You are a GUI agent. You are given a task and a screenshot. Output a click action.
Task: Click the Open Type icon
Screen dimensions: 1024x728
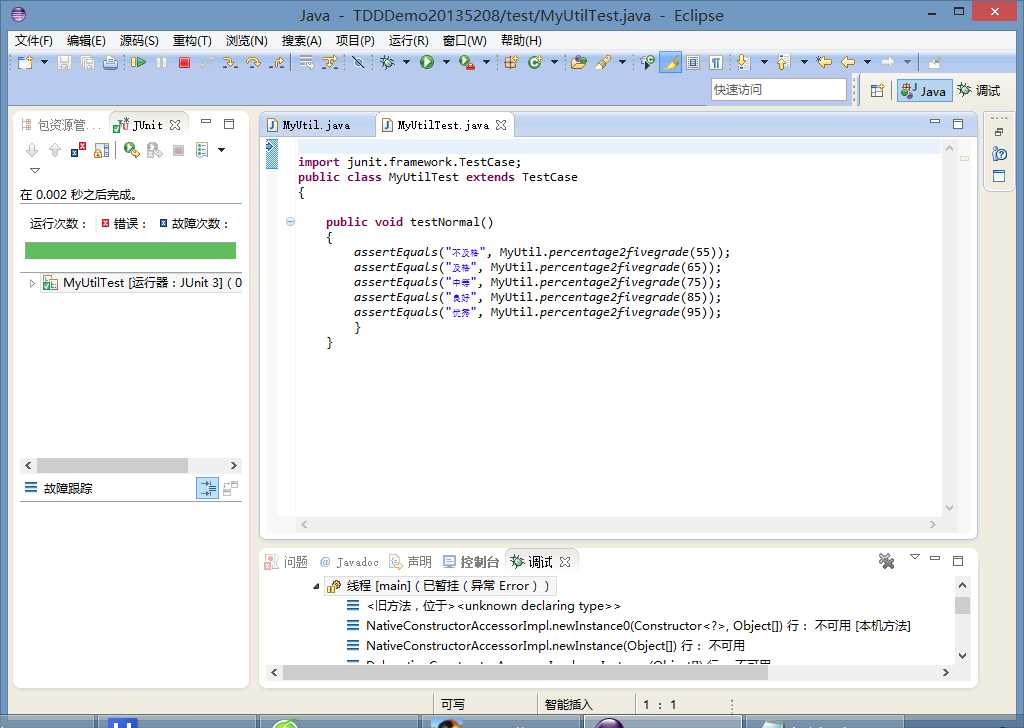click(578, 63)
